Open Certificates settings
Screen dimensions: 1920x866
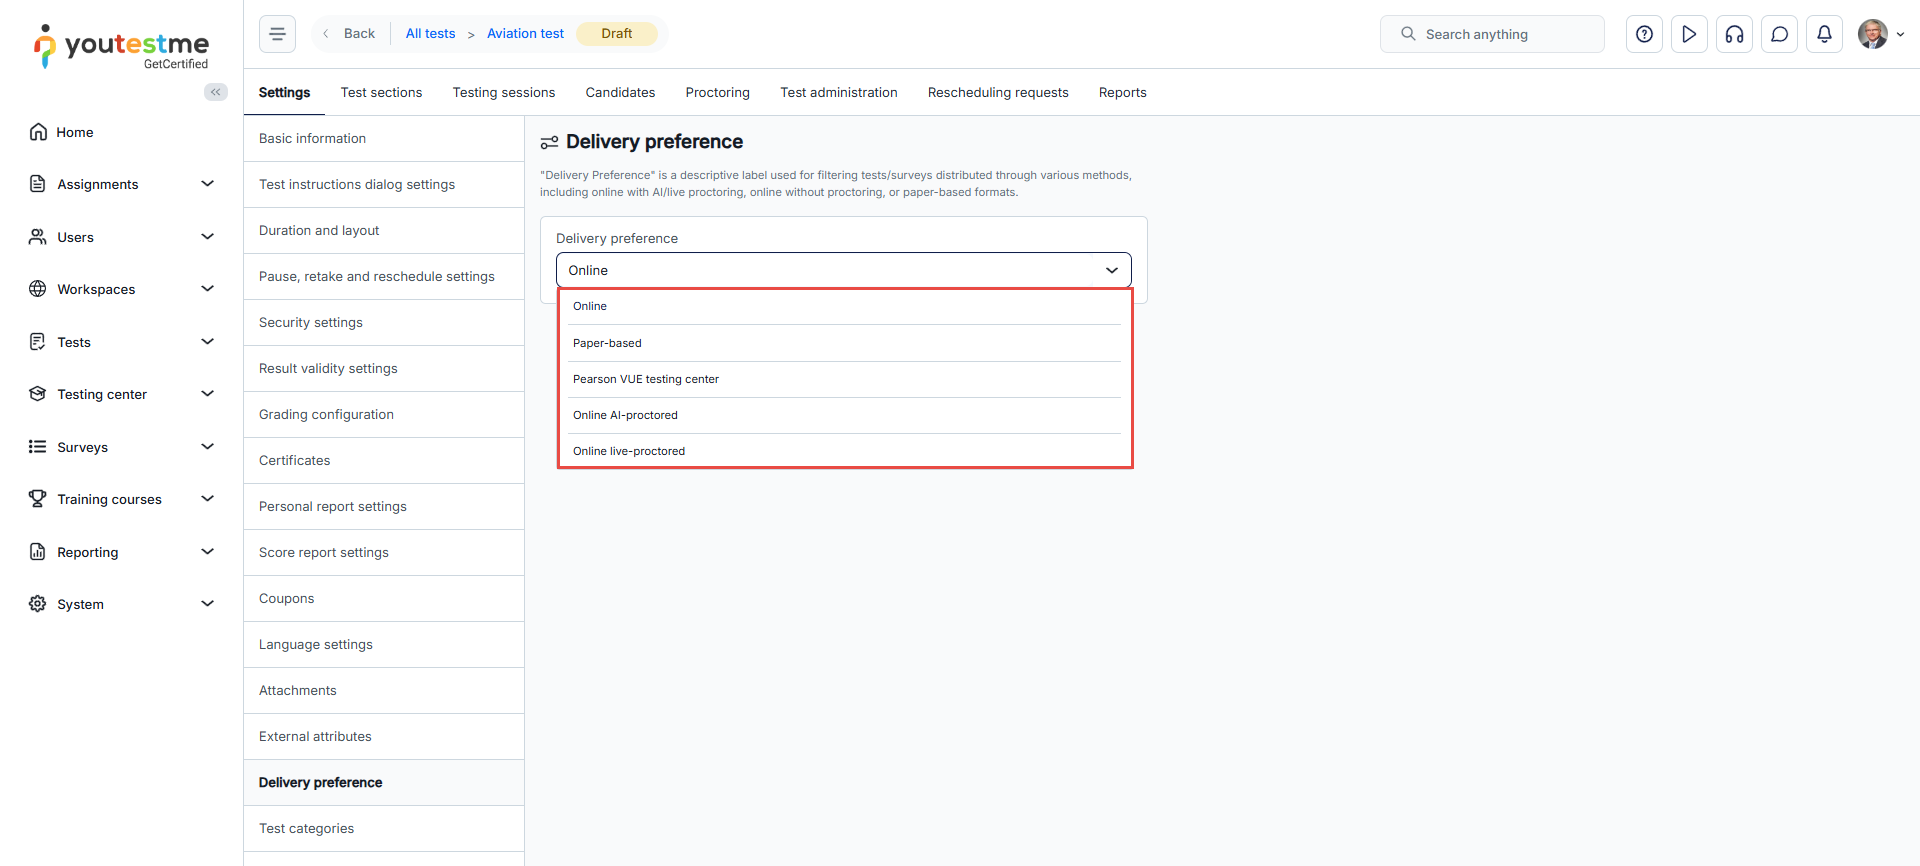[x=384, y=460]
